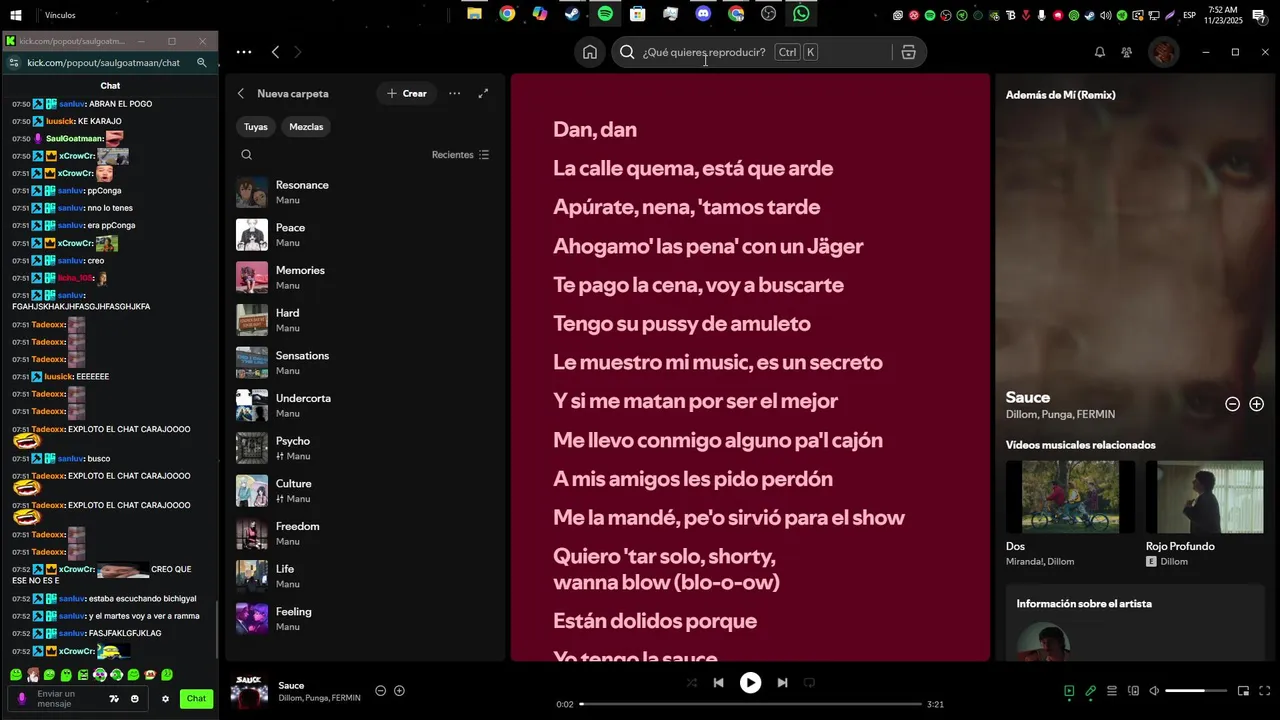The image size is (1280, 720).
Task: Open the Browse icon in the search bar
Action: click(x=908, y=52)
